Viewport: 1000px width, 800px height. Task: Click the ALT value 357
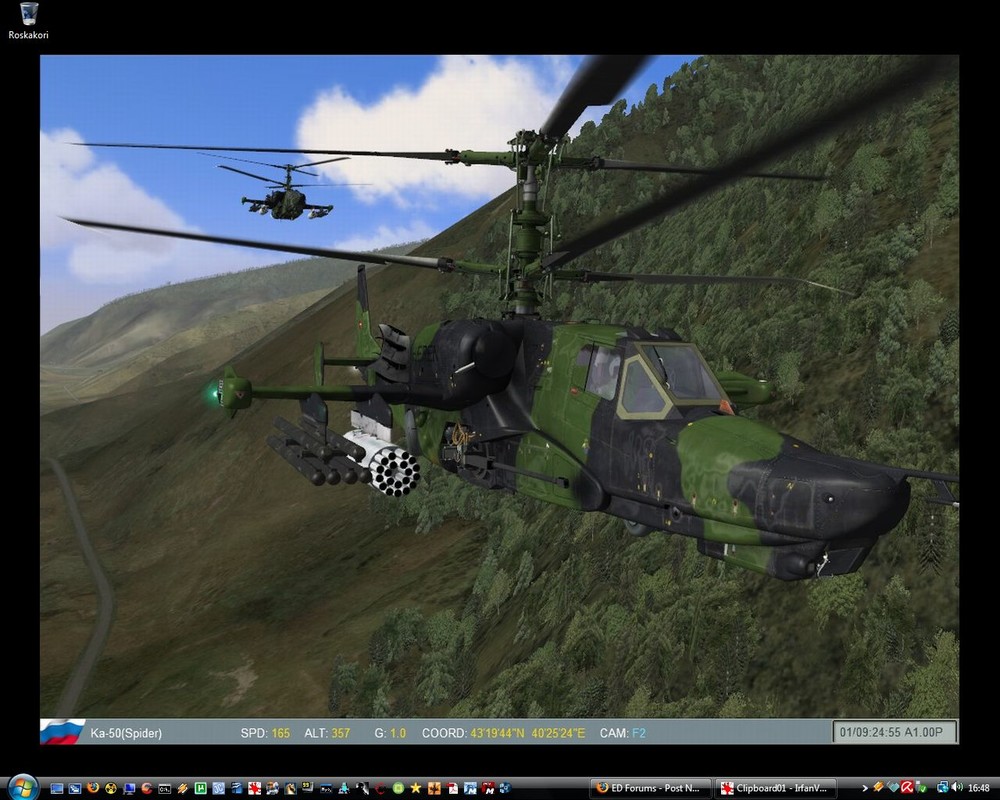coord(341,733)
